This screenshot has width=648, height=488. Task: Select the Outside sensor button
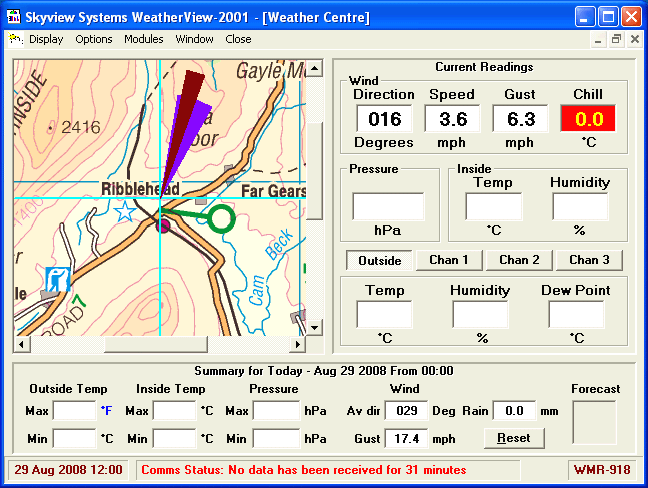(379, 261)
